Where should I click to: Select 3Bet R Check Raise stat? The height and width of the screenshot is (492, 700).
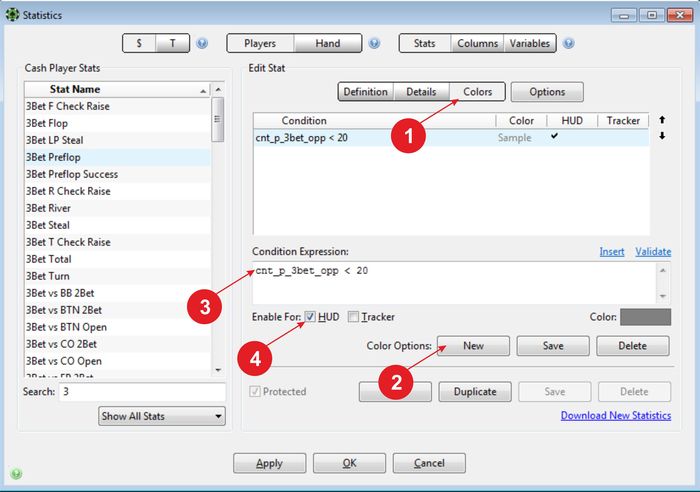pyautogui.click(x=117, y=191)
